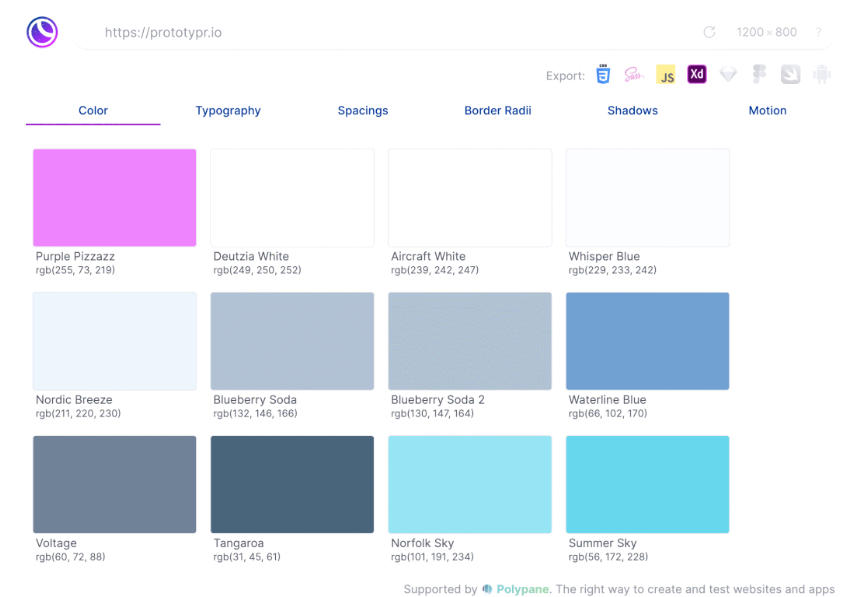Viewport: 867px width, 597px height.
Task: Export tokens to Figma
Action: pos(759,75)
